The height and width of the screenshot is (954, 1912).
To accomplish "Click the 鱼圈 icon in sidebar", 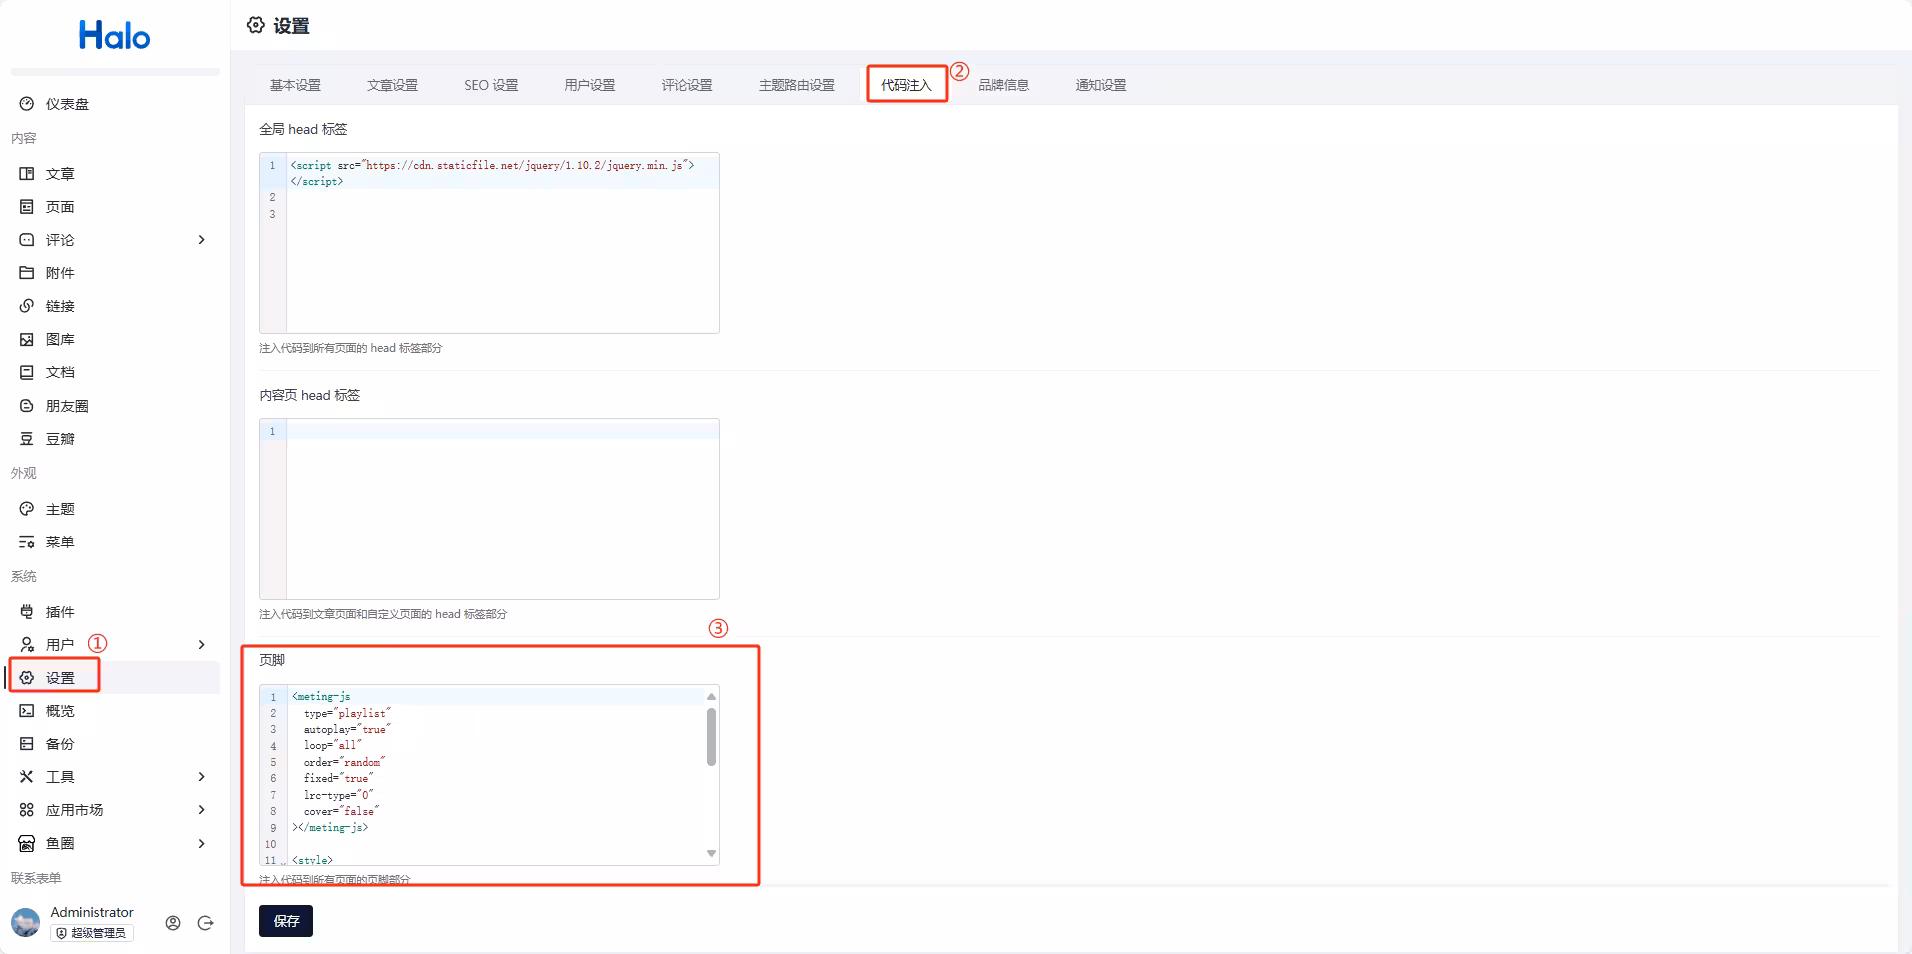I will tap(27, 843).
